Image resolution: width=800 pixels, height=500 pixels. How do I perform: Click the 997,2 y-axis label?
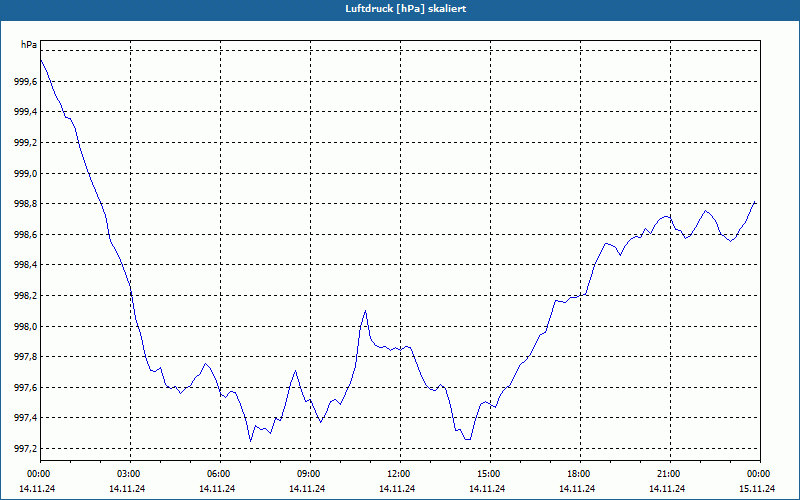pos(26,449)
